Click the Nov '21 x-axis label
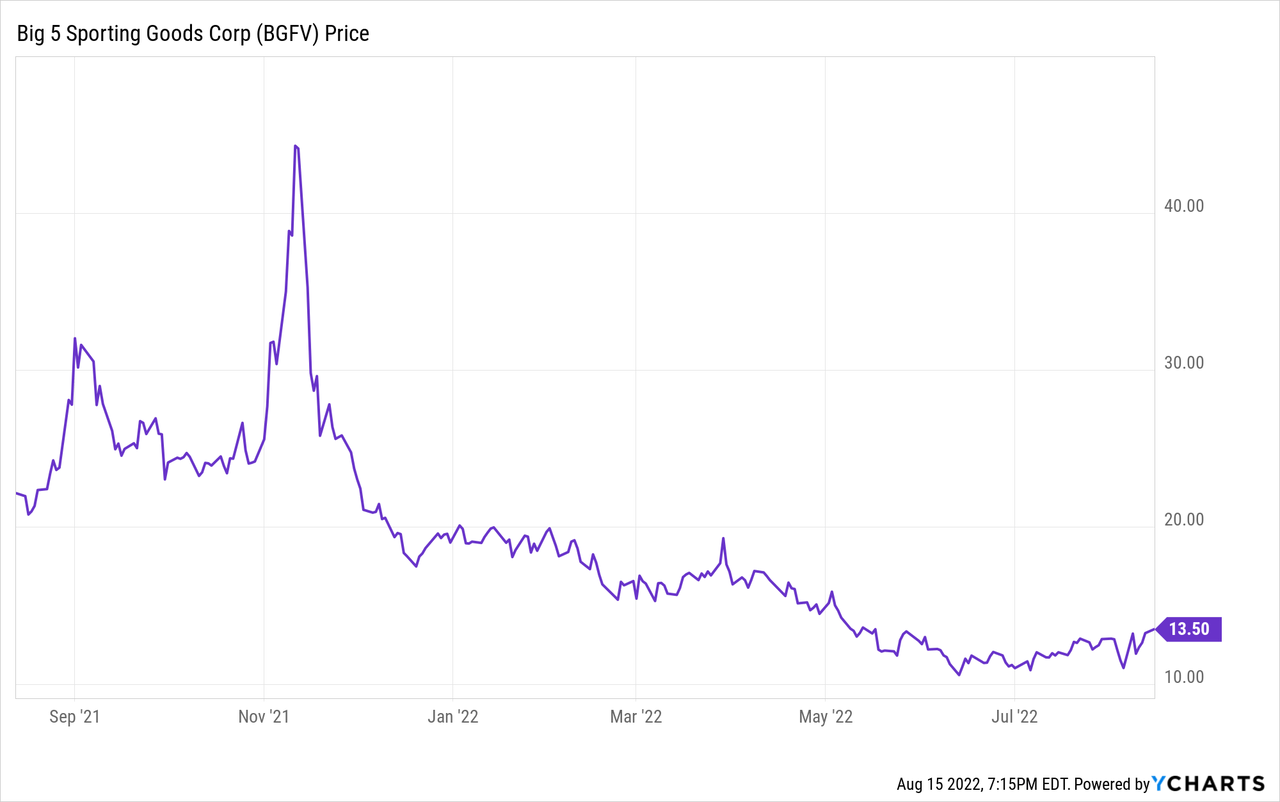Screen dimensions: 1280x802 point(264,717)
